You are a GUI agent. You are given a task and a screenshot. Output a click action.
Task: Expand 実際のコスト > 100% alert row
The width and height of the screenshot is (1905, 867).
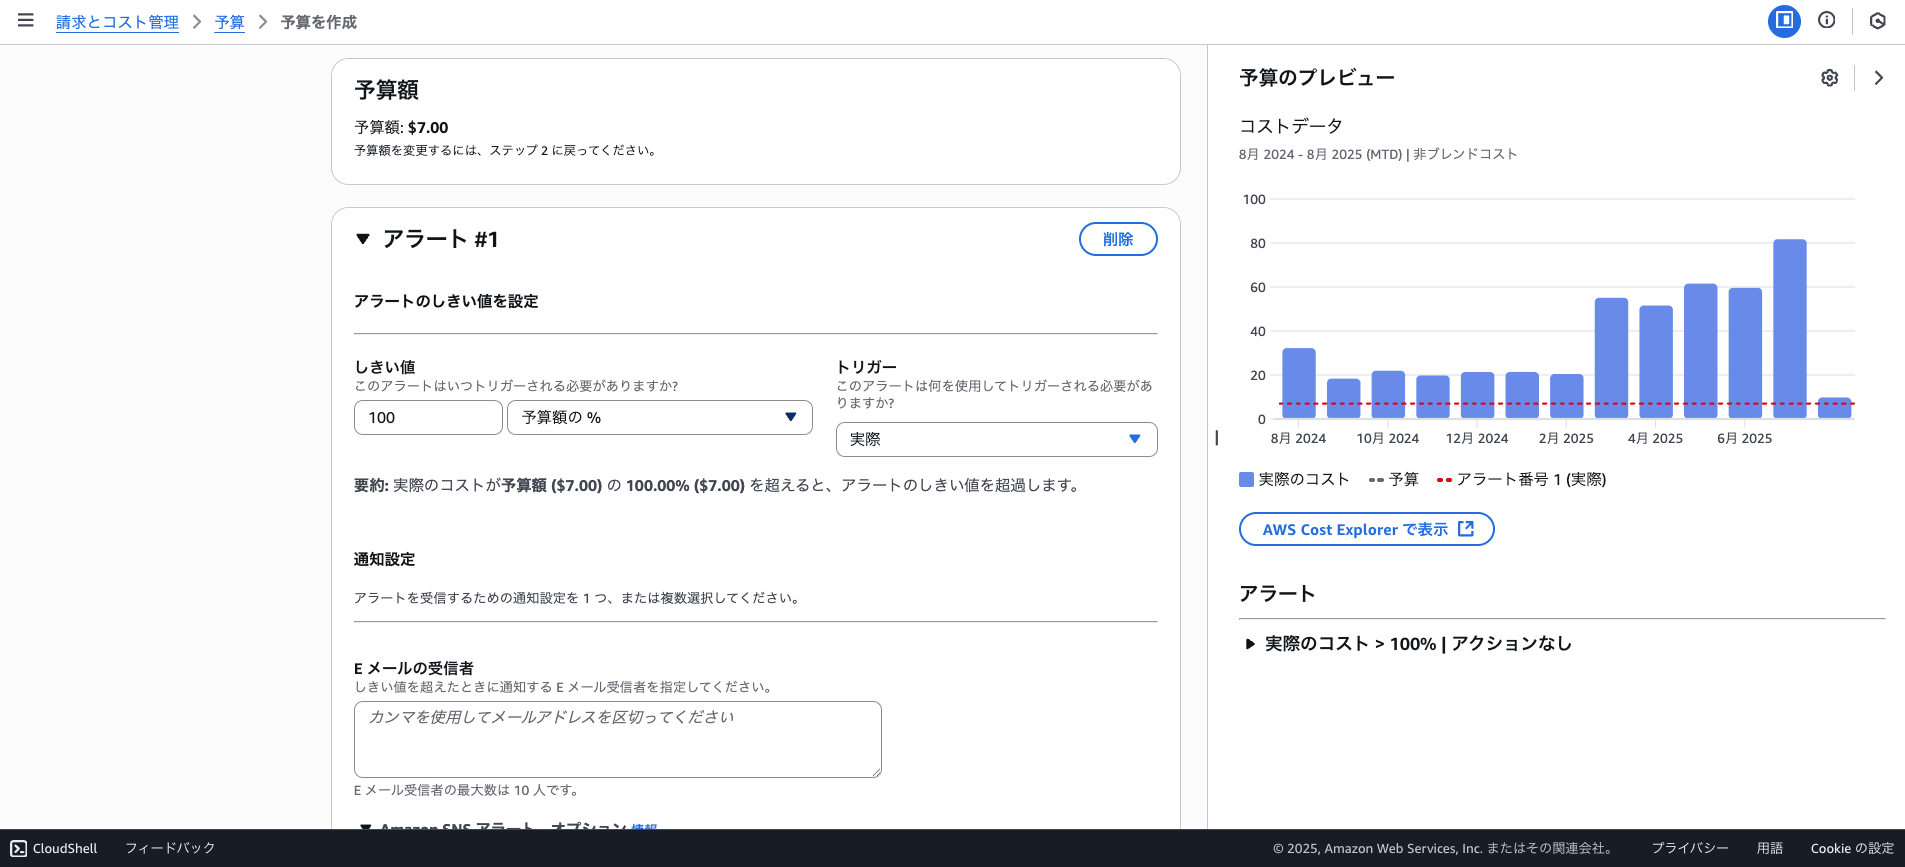pyautogui.click(x=1408, y=644)
